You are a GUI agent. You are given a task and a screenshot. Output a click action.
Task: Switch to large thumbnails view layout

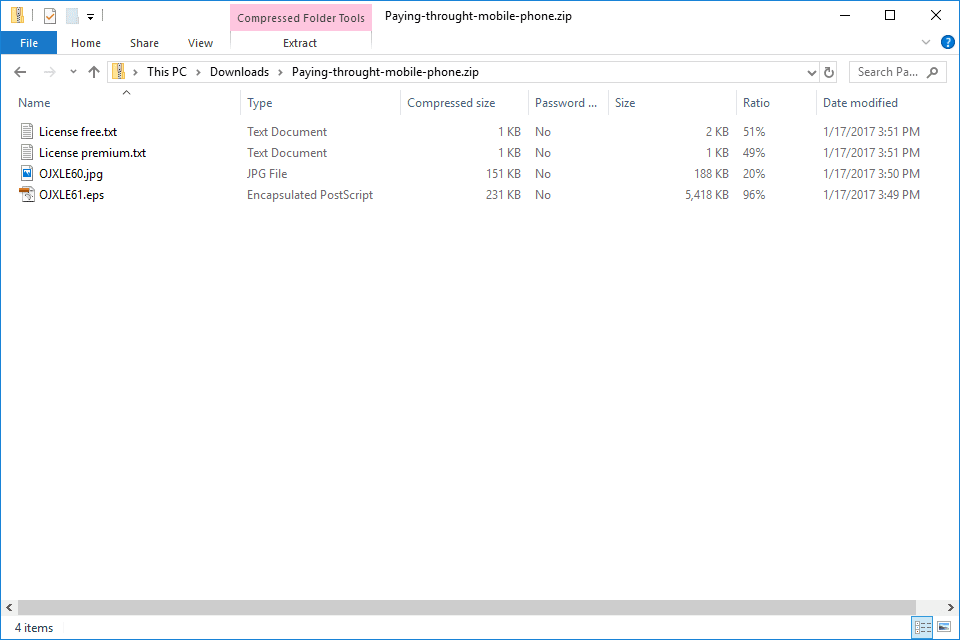pos(944,628)
